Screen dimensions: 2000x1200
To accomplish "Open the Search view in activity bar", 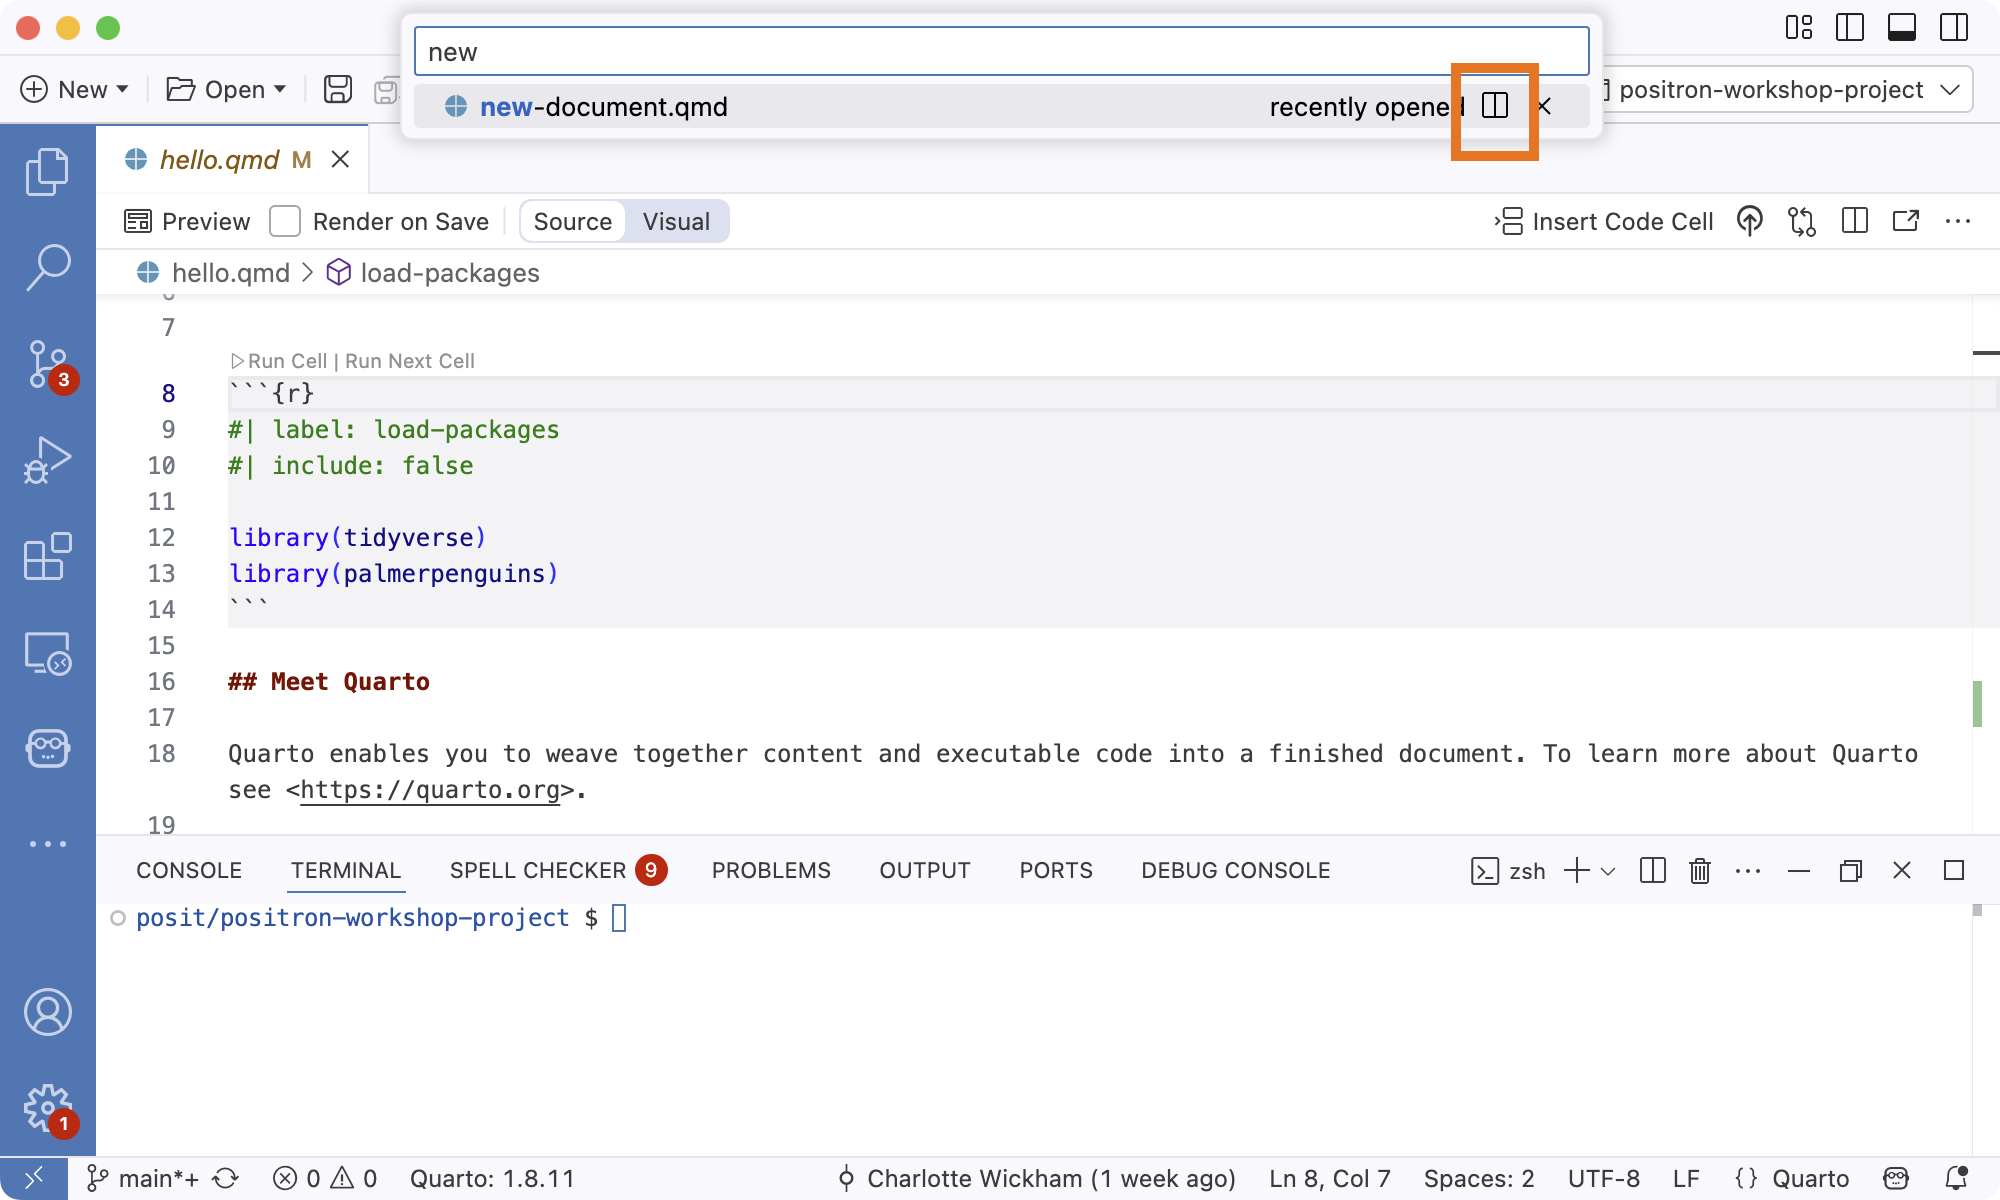I will pos(47,267).
